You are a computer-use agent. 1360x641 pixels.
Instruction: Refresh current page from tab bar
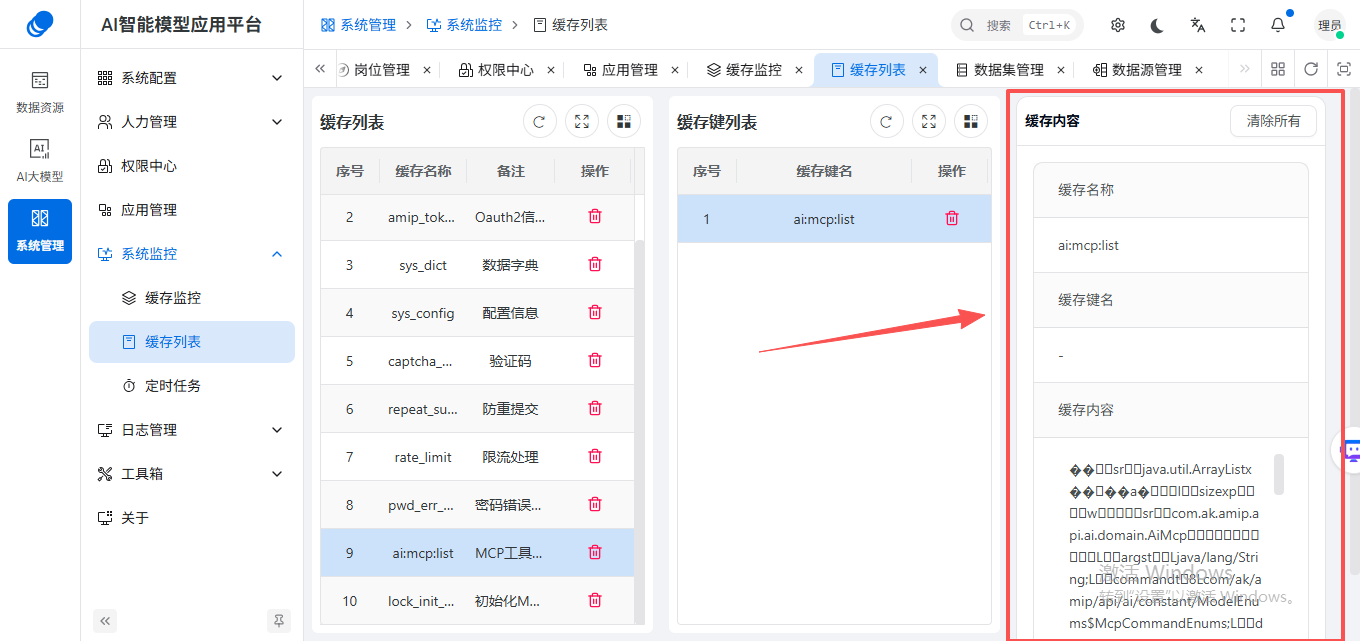click(x=1311, y=69)
